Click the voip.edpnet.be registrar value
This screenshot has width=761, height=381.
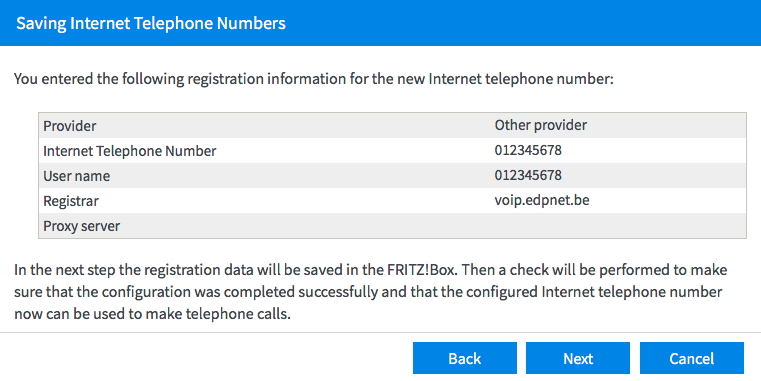(542, 200)
